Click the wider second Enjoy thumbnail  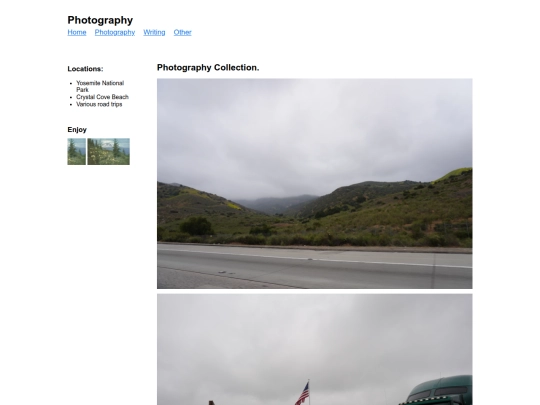[x=108, y=152]
